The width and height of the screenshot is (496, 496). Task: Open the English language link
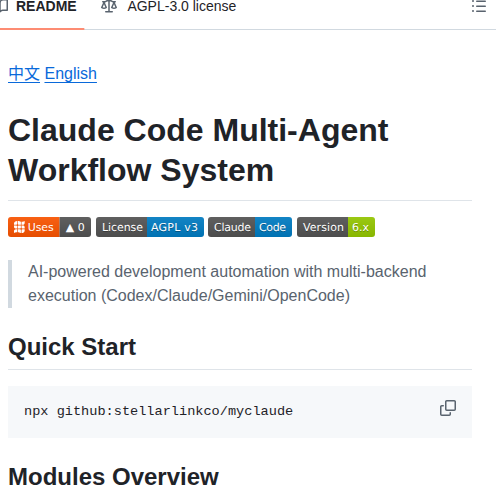[x=71, y=74]
